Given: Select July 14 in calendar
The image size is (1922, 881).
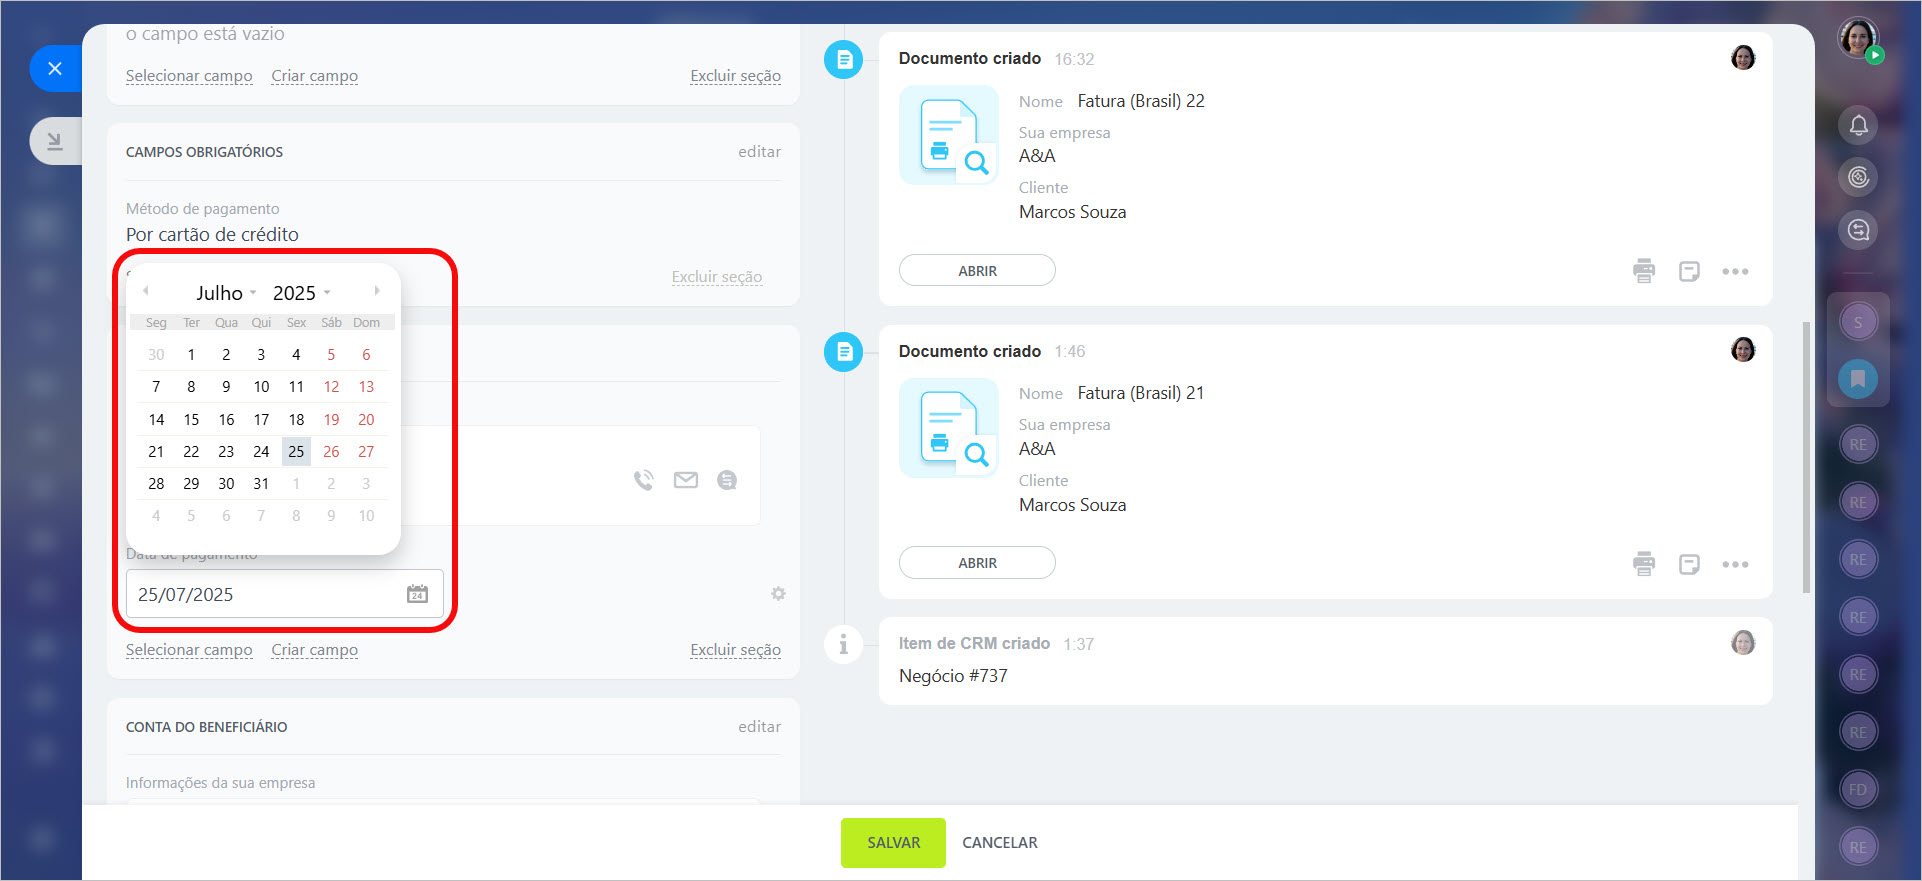Looking at the screenshot, I should click(x=156, y=420).
